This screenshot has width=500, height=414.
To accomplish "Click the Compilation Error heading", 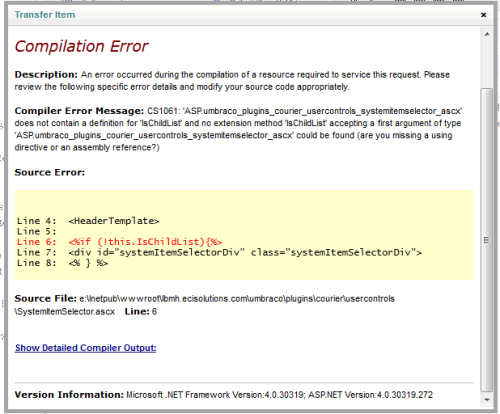I will pyautogui.click(x=81, y=46).
